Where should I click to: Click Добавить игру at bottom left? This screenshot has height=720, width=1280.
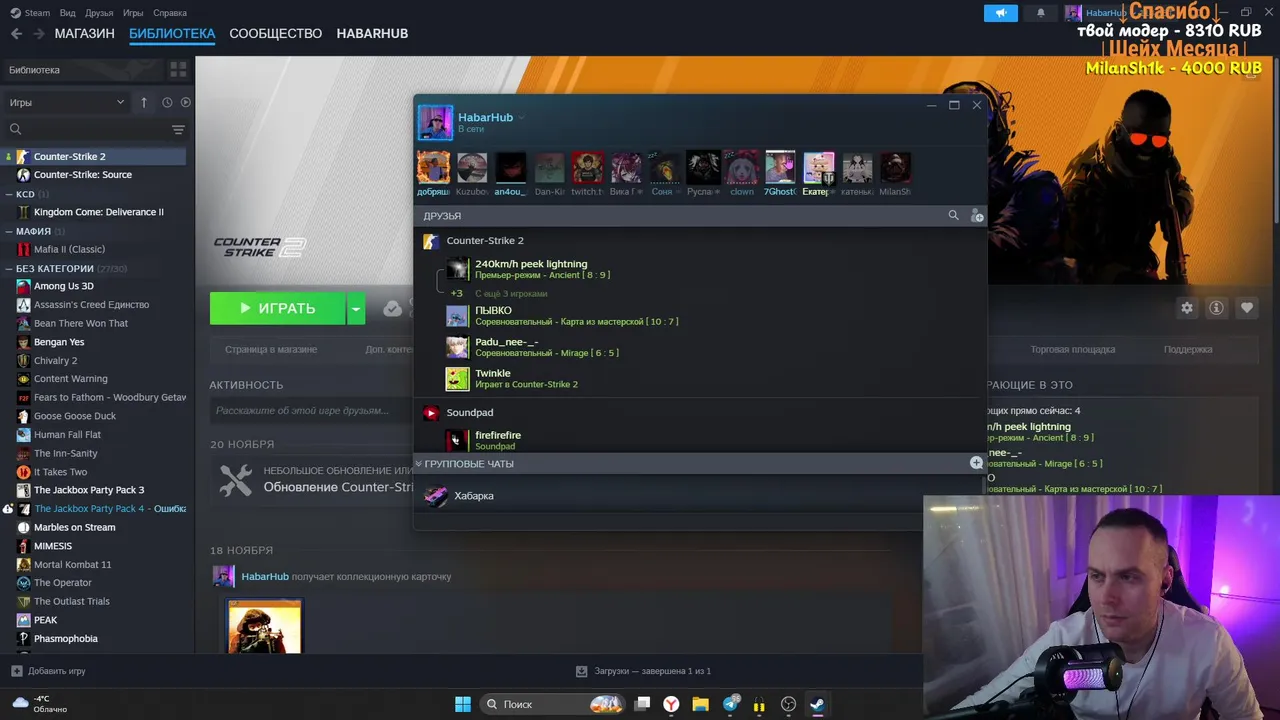pos(48,671)
